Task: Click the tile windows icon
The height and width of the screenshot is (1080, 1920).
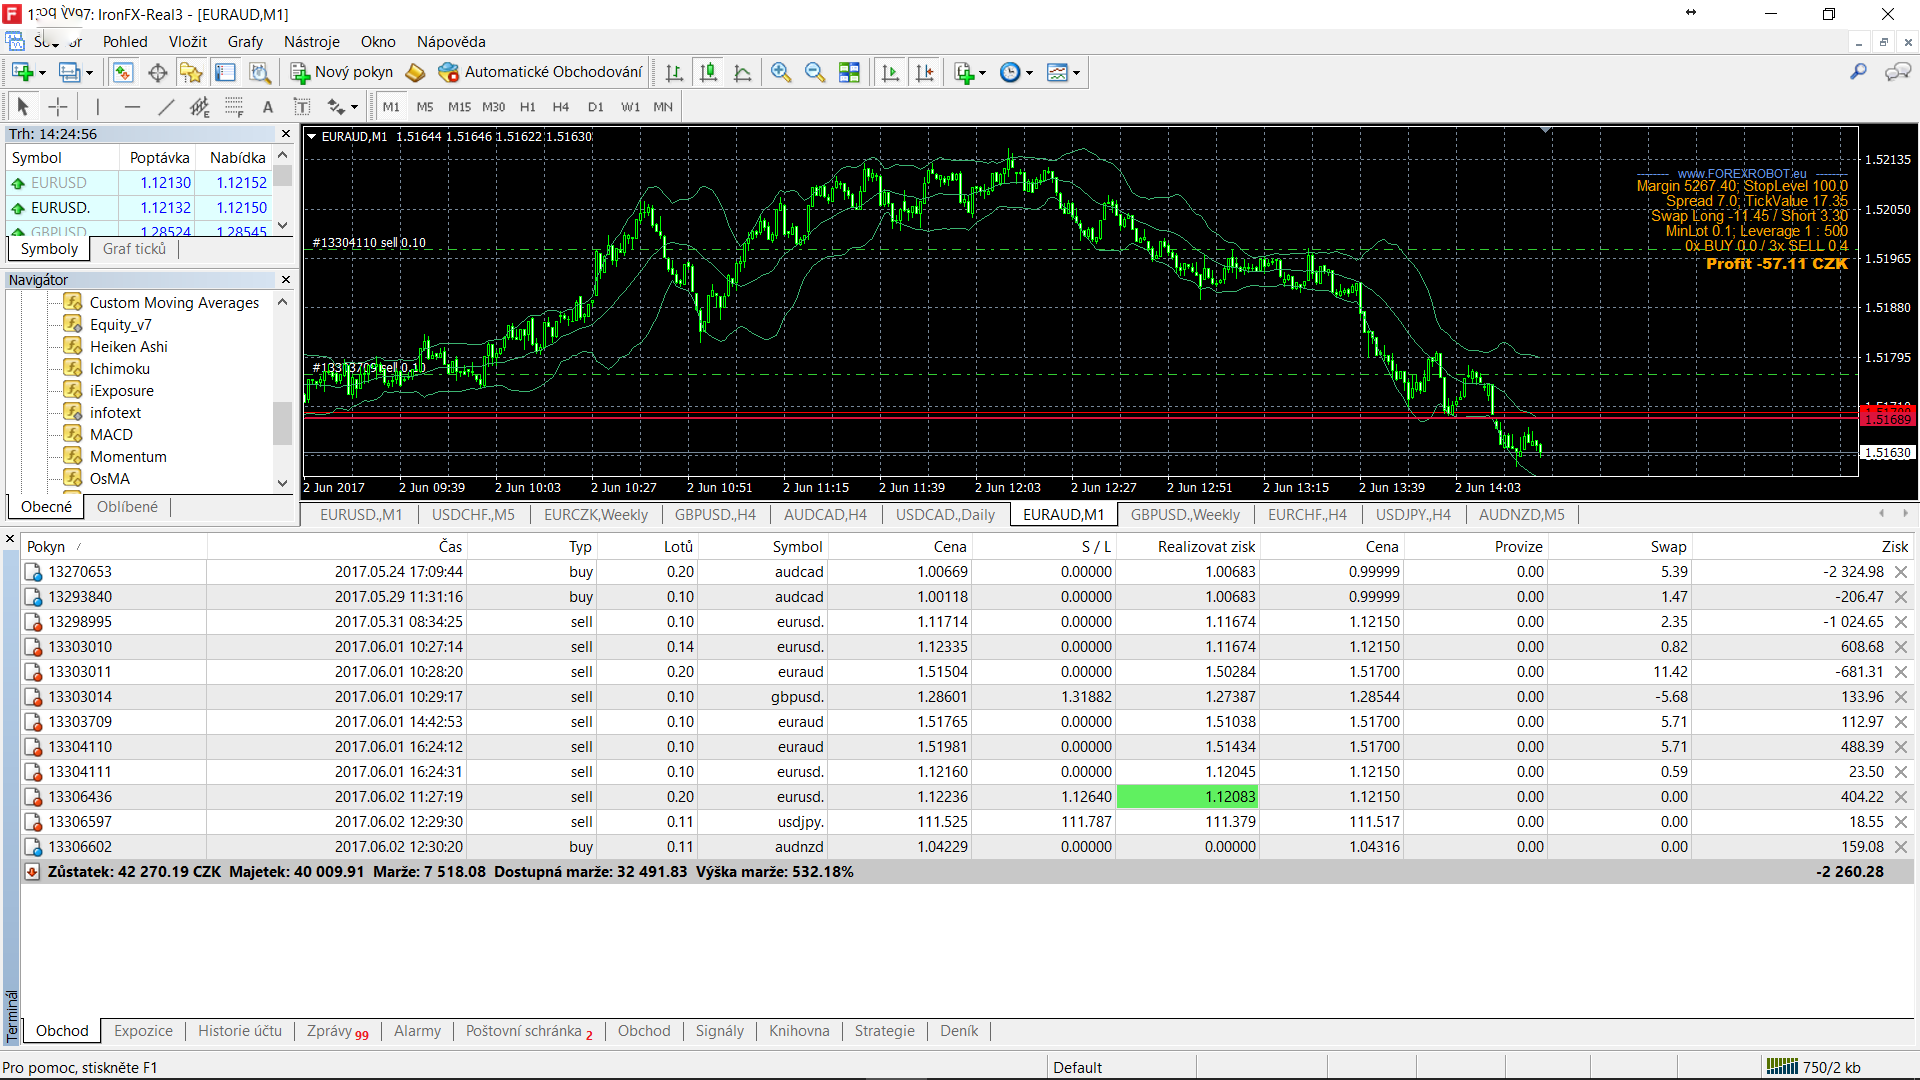Action: click(849, 72)
